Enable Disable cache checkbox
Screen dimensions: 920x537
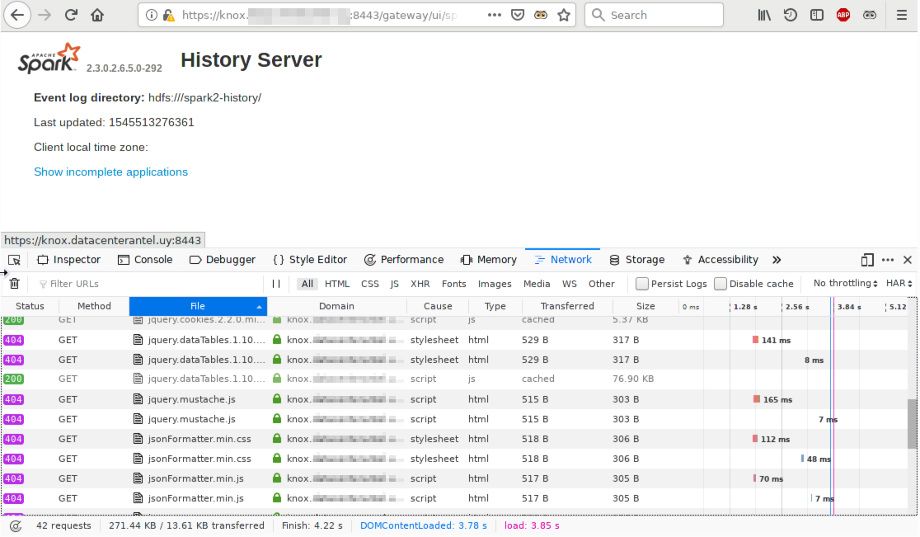tap(720, 283)
